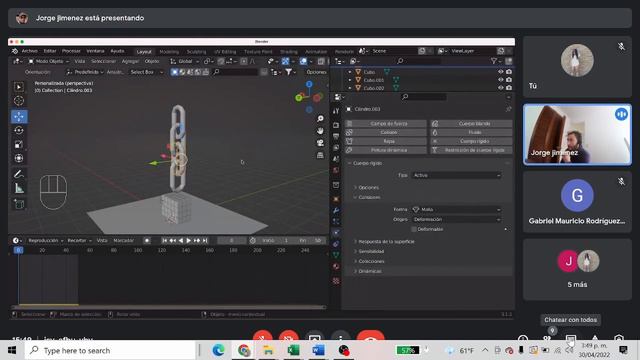The height and width of the screenshot is (360, 640).
Task: Enable the Deformación checkbox under Colisiones
Action: (x=414, y=229)
